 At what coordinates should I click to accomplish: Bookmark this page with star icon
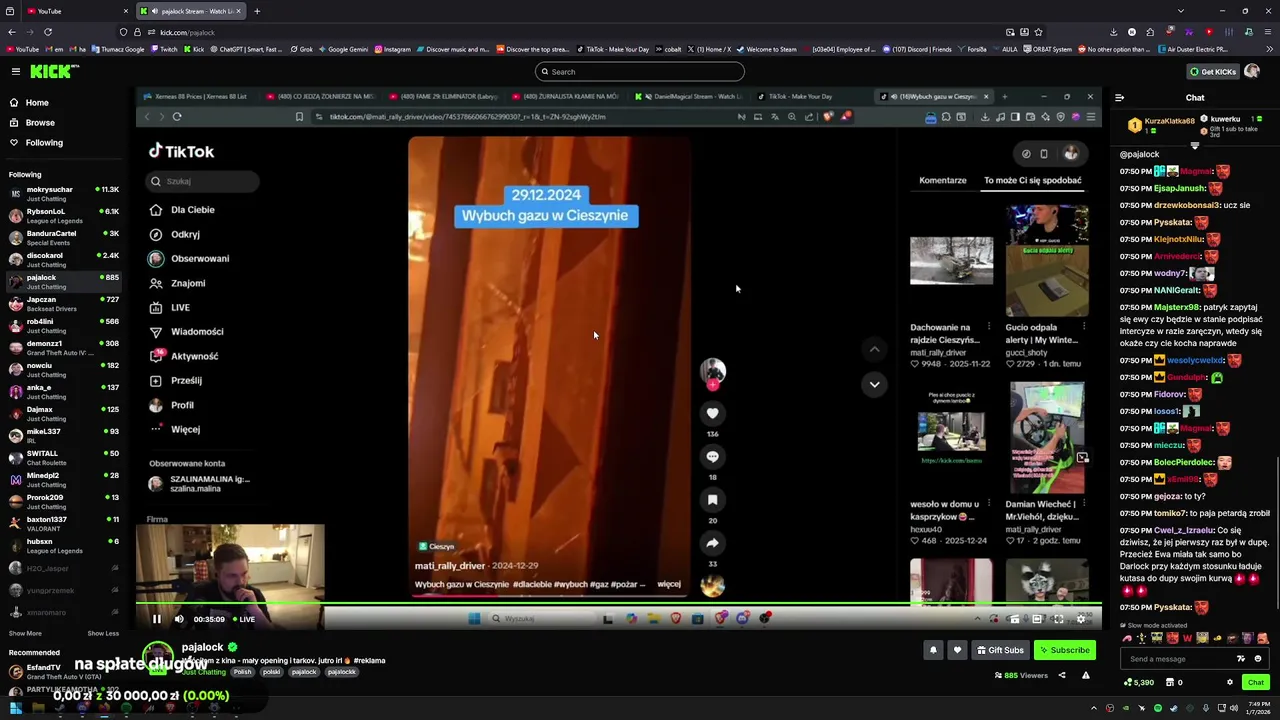click(1038, 32)
